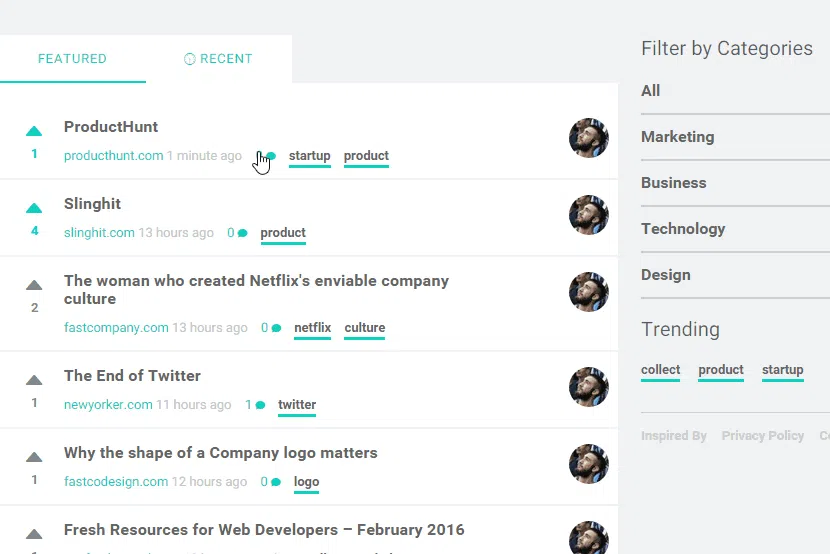Upvote the Slinghit post
Viewport: 830px width, 554px height.
coord(34,208)
